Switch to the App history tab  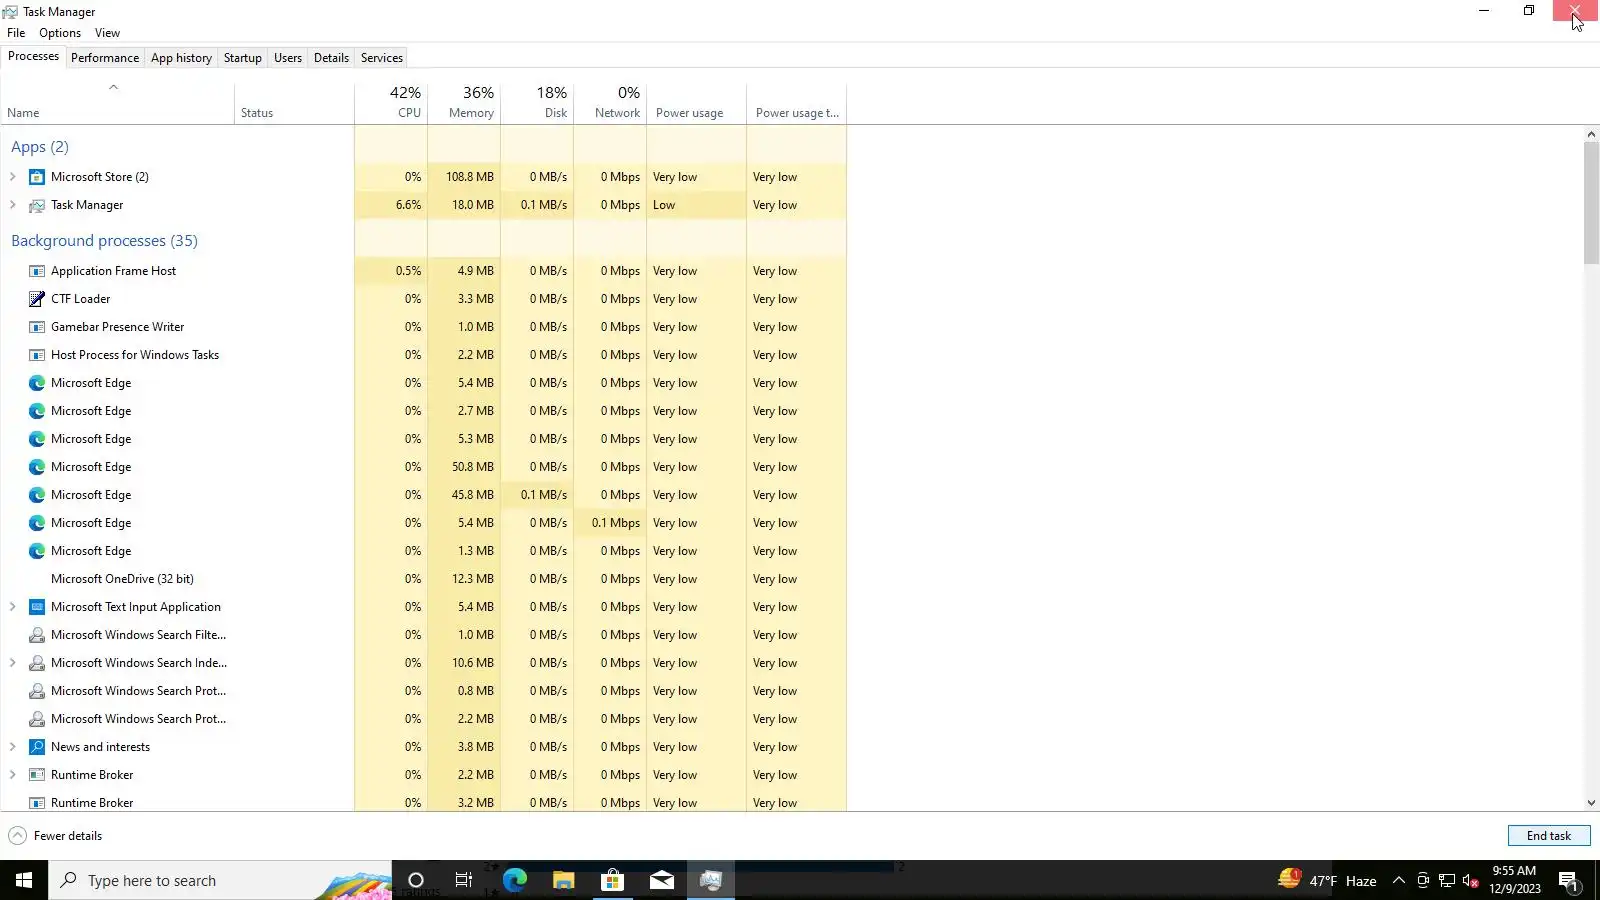tap(181, 58)
